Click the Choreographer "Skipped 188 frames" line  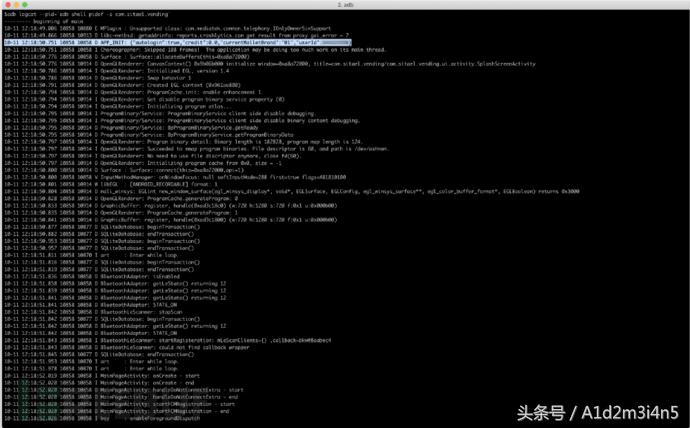[x=195, y=50]
